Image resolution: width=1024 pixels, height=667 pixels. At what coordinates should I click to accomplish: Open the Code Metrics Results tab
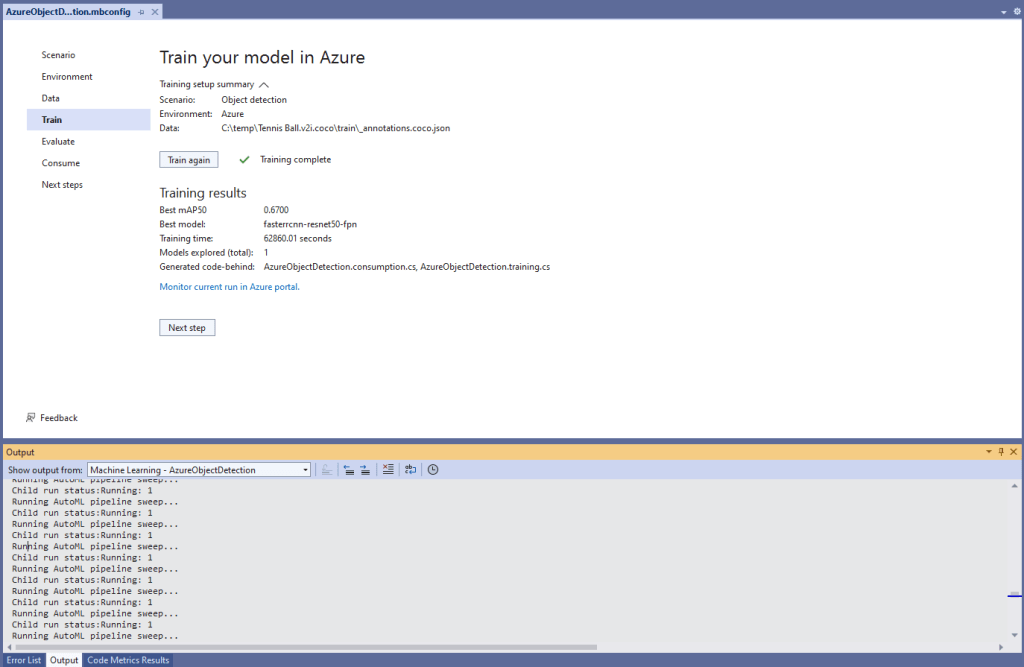coord(127,660)
